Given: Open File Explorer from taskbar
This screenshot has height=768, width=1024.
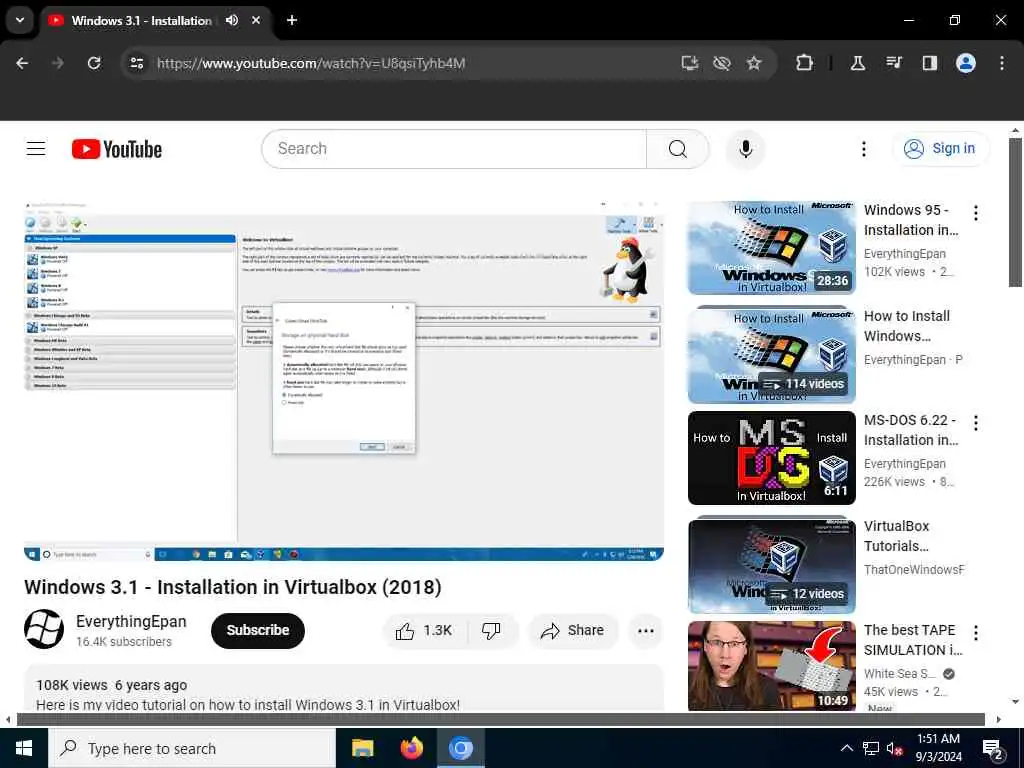Looking at the screenshot, I should [x=362, y=748].
